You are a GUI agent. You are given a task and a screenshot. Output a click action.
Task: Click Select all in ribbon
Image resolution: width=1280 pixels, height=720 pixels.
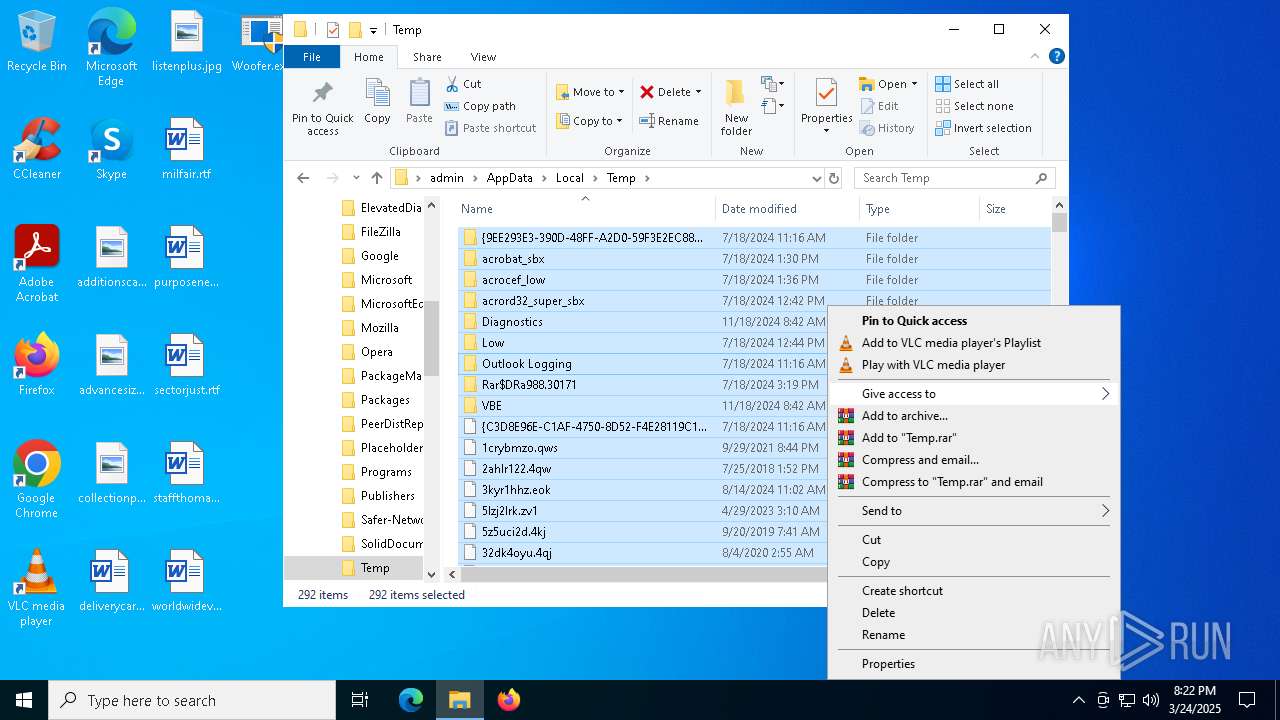pyautogui.click(x=967, y=84)
